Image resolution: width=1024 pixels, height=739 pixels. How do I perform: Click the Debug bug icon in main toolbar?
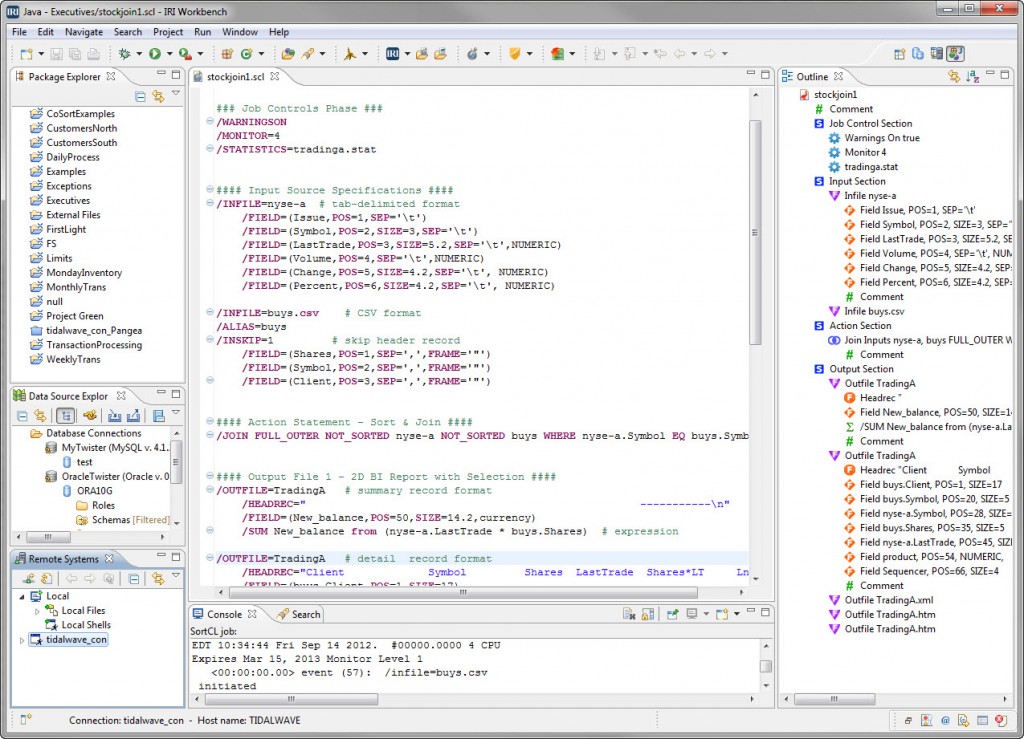pos(124,54)
